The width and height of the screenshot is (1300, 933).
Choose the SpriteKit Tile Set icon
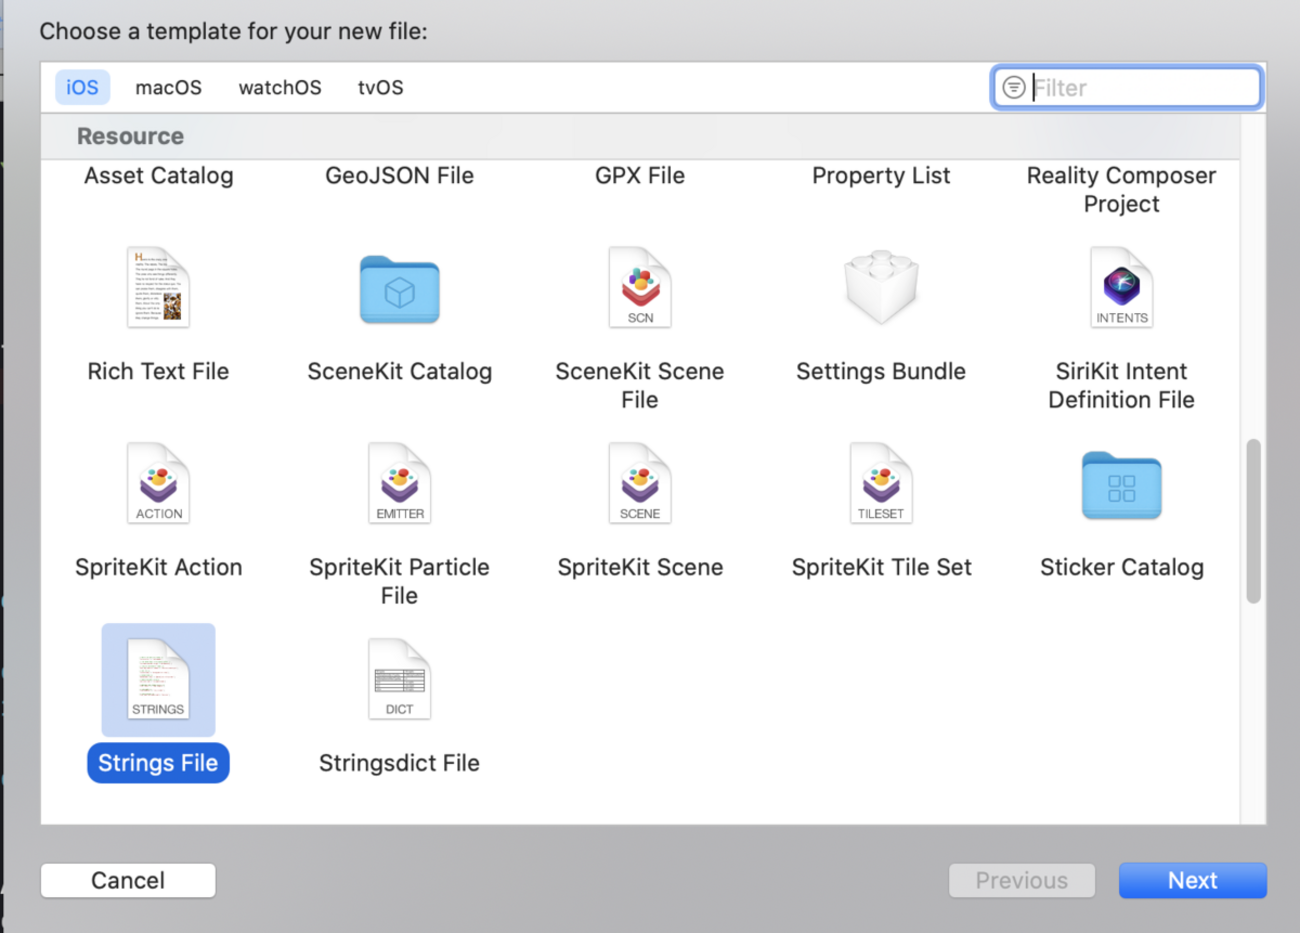coord(880,484)
